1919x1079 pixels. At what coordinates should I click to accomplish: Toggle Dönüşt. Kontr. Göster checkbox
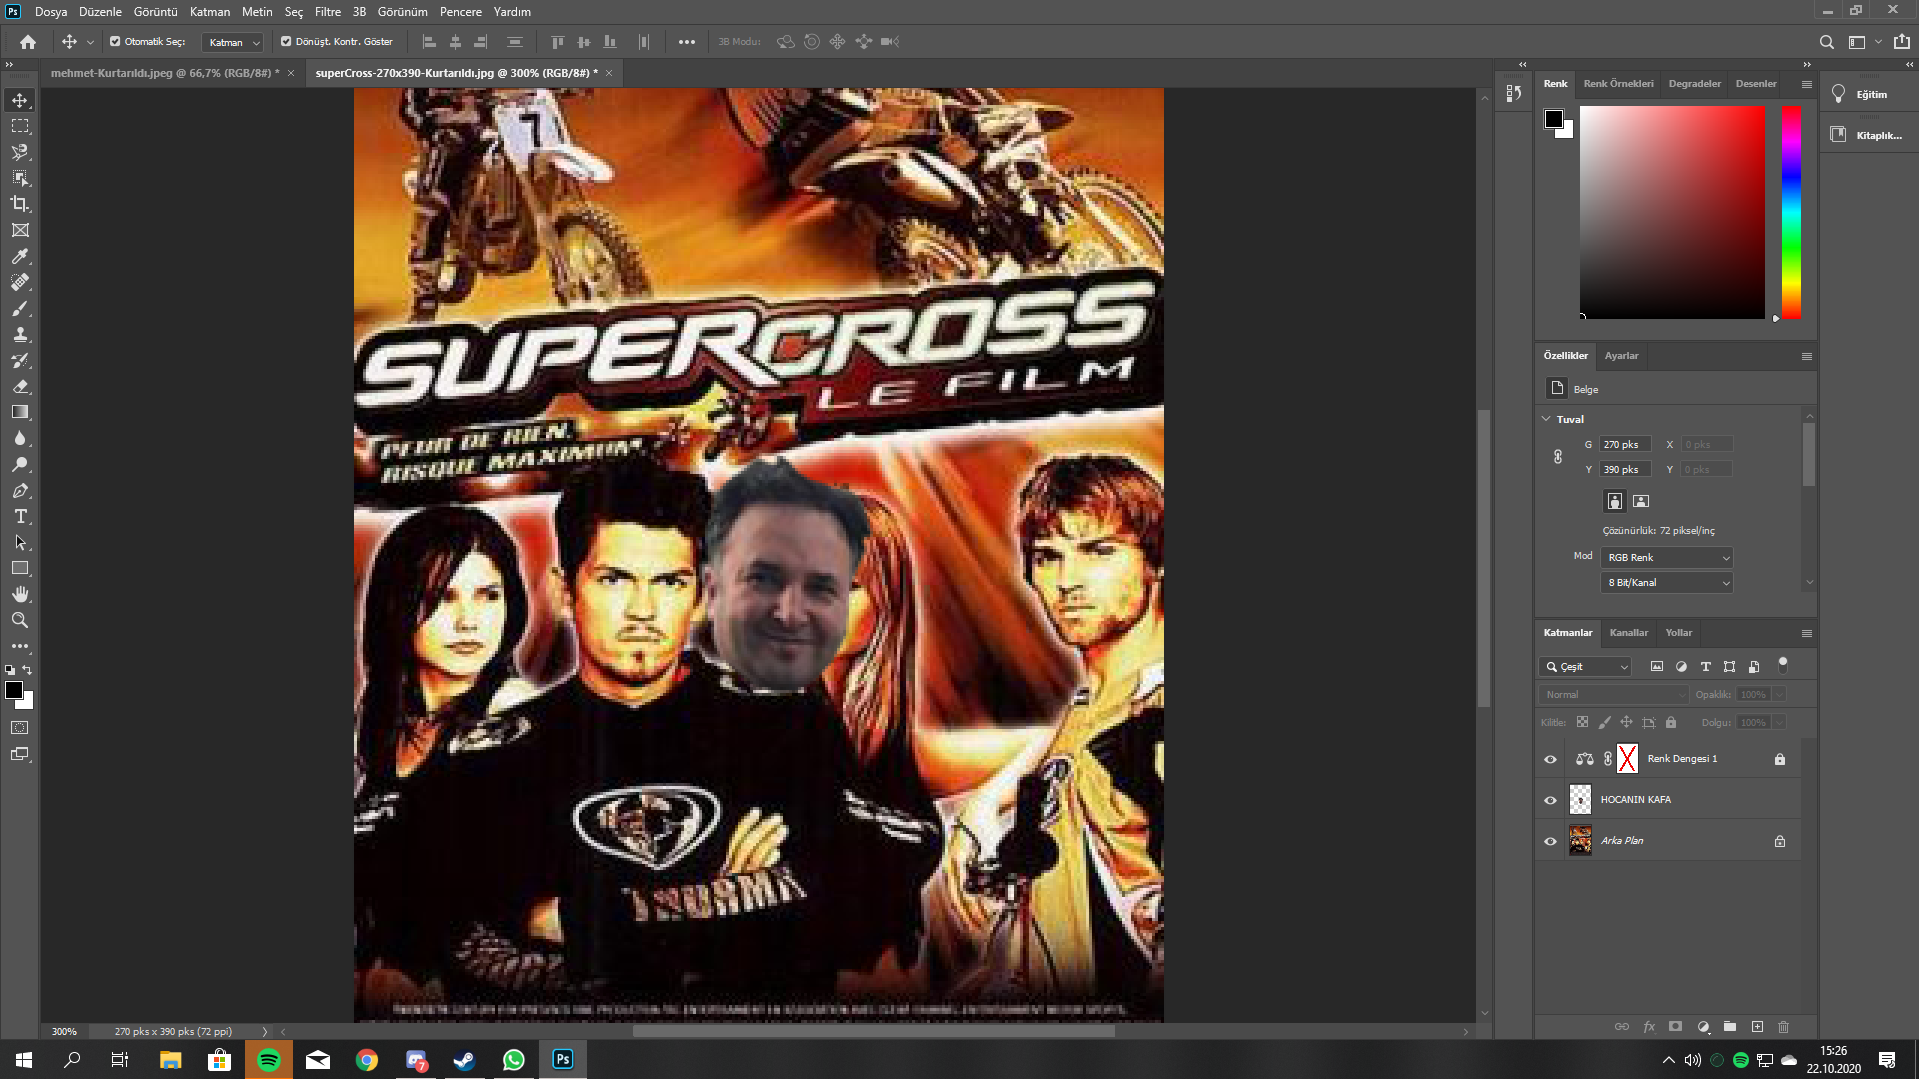pos(286,42)
